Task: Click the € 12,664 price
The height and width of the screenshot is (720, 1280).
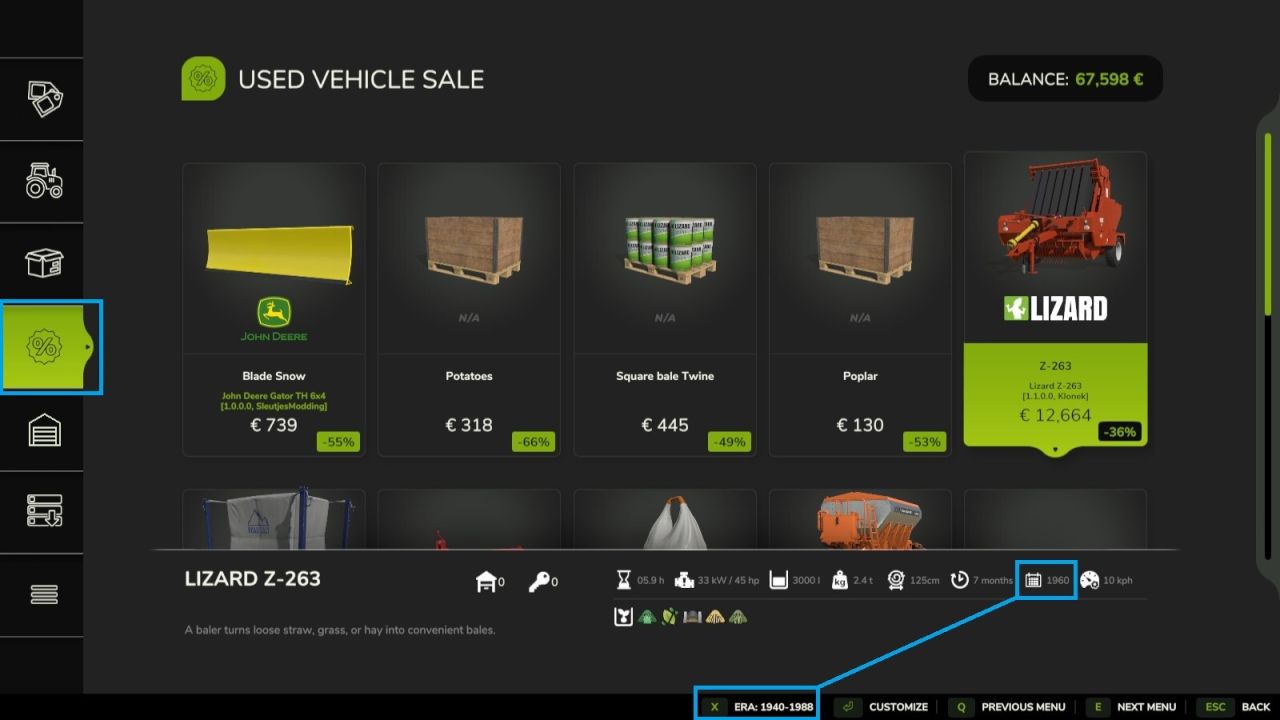Action: tap(1055, 415)
